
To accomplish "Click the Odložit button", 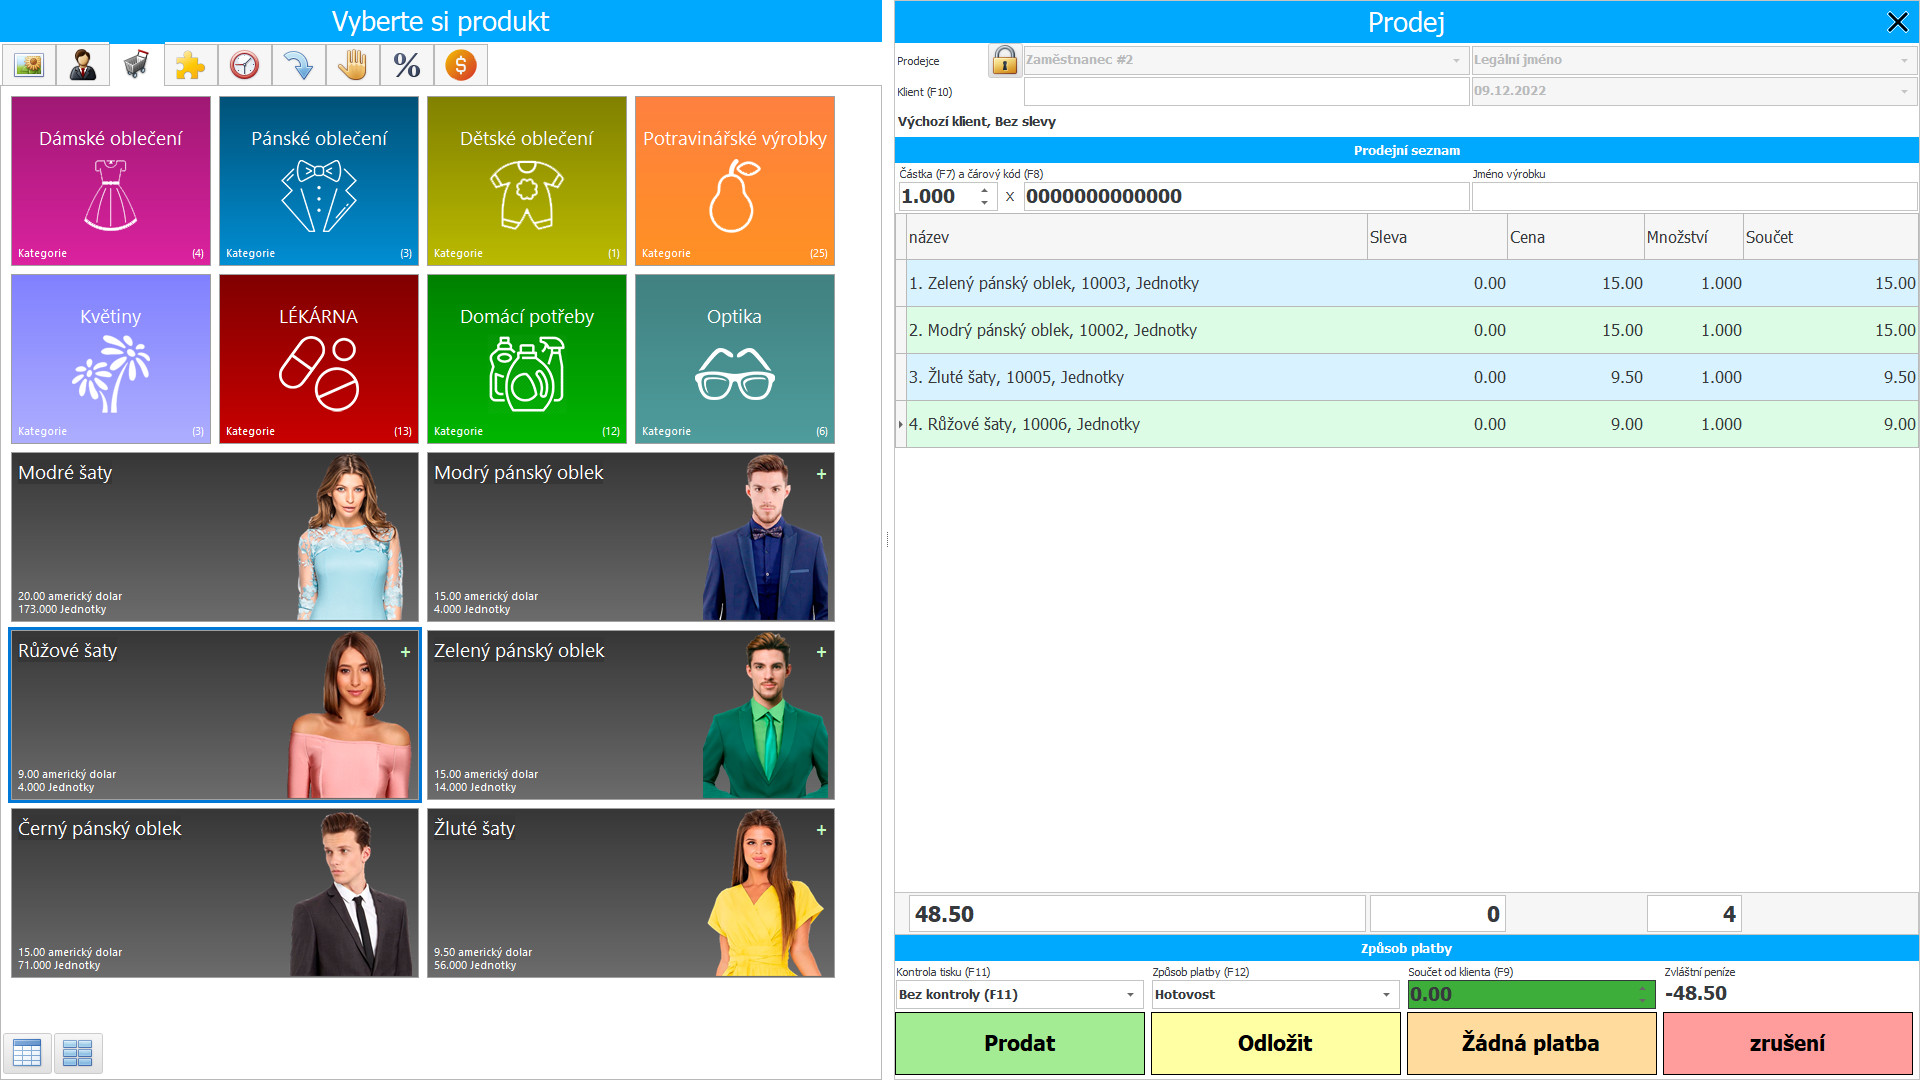I will pos(1275,1043).
